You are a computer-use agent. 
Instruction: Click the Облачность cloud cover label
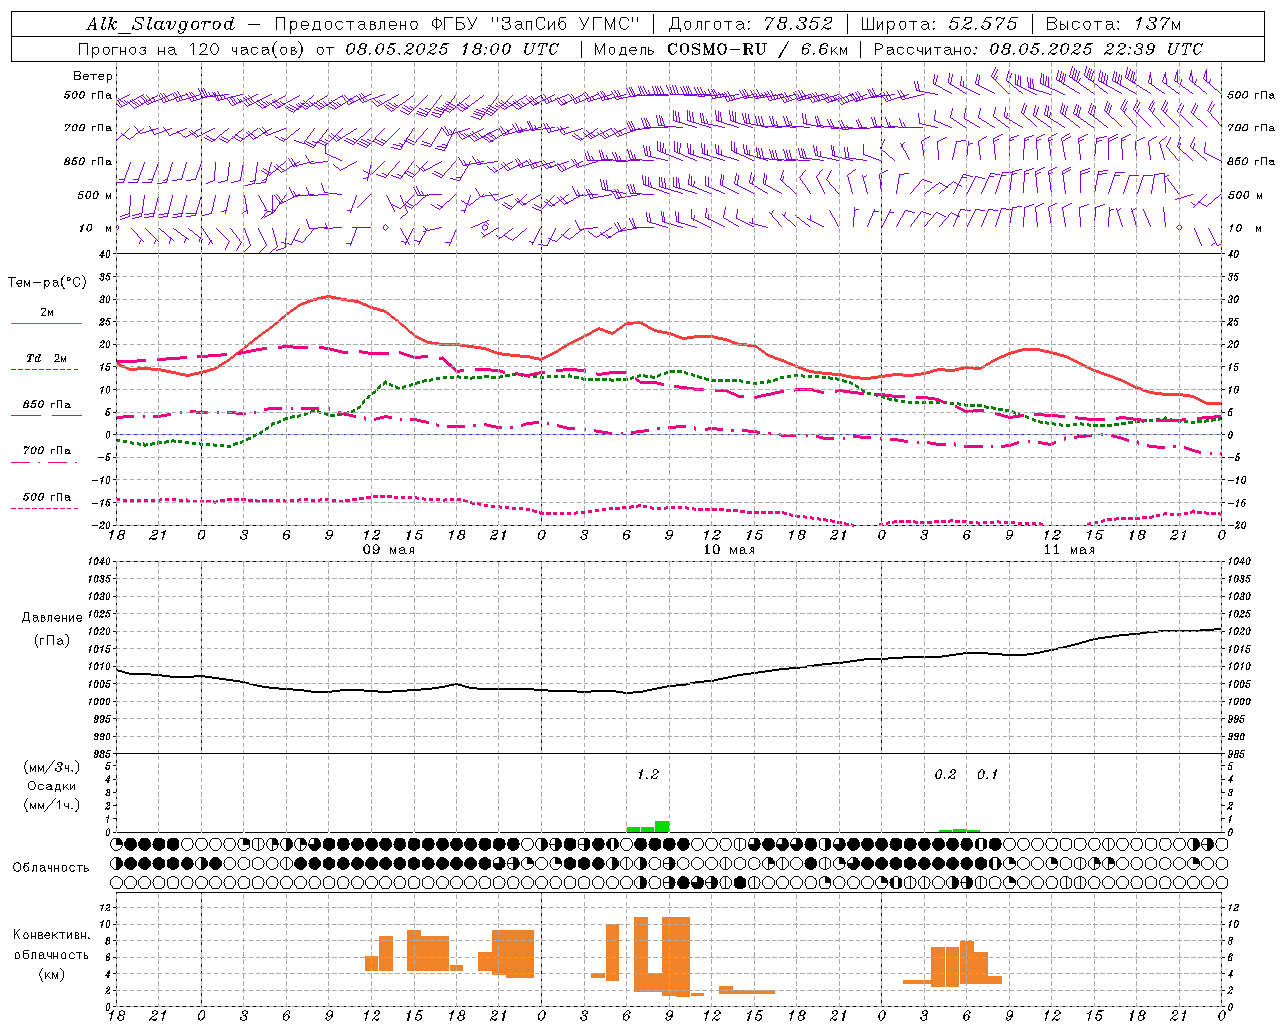click(x=51, y=867)
